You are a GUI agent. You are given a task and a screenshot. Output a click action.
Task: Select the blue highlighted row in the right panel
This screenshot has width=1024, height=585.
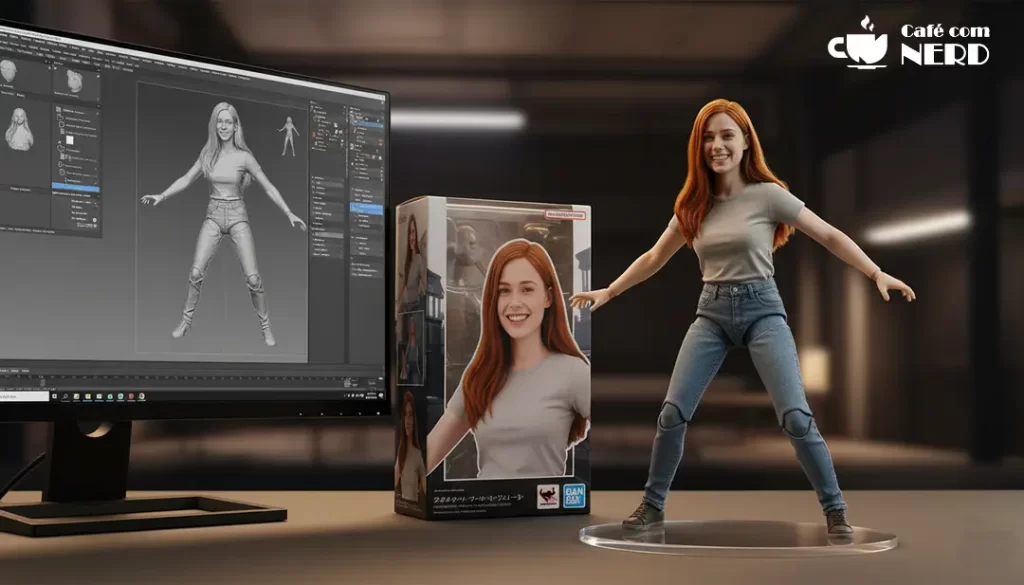(365, 208)
